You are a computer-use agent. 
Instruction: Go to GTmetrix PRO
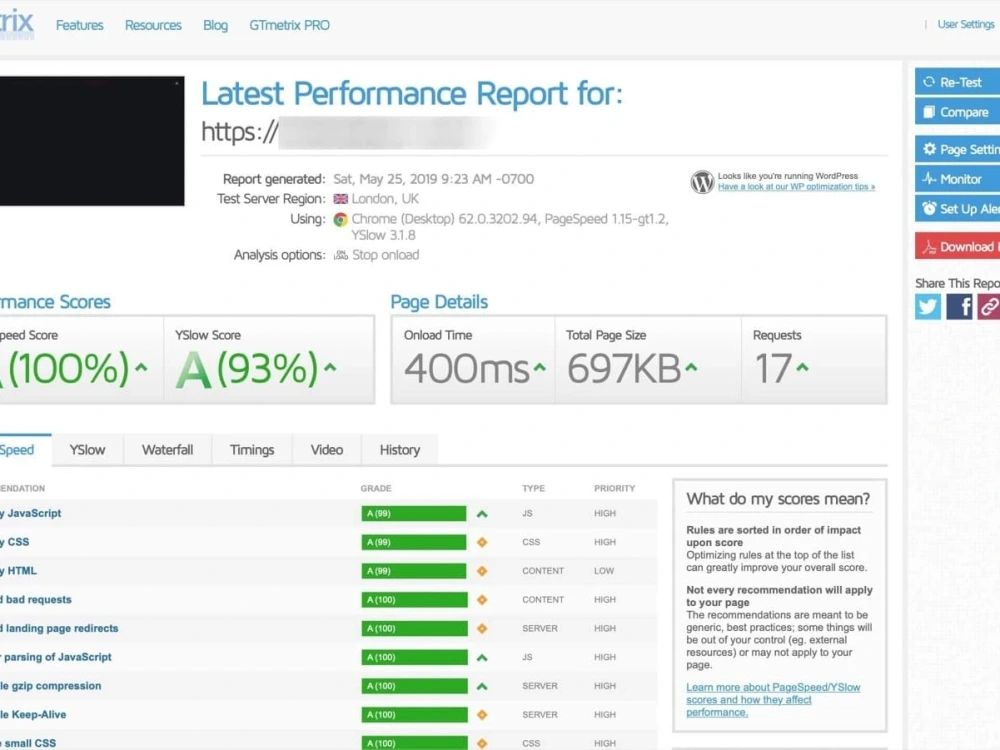click(290, 26)
